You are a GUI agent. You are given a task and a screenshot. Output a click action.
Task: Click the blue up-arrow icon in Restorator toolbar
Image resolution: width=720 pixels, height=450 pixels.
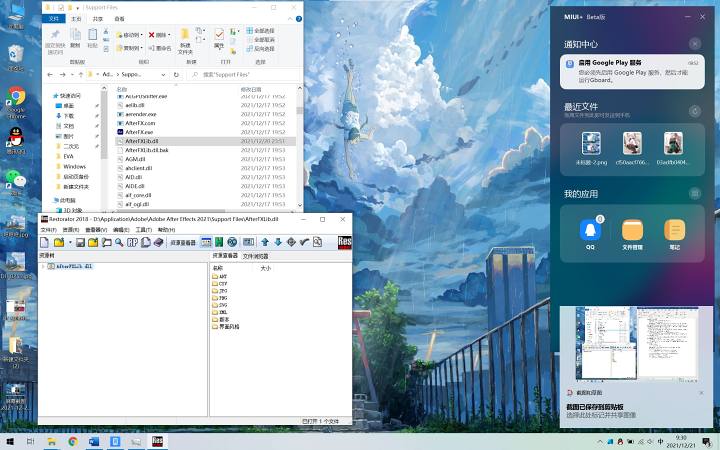(x=265, y=242)
